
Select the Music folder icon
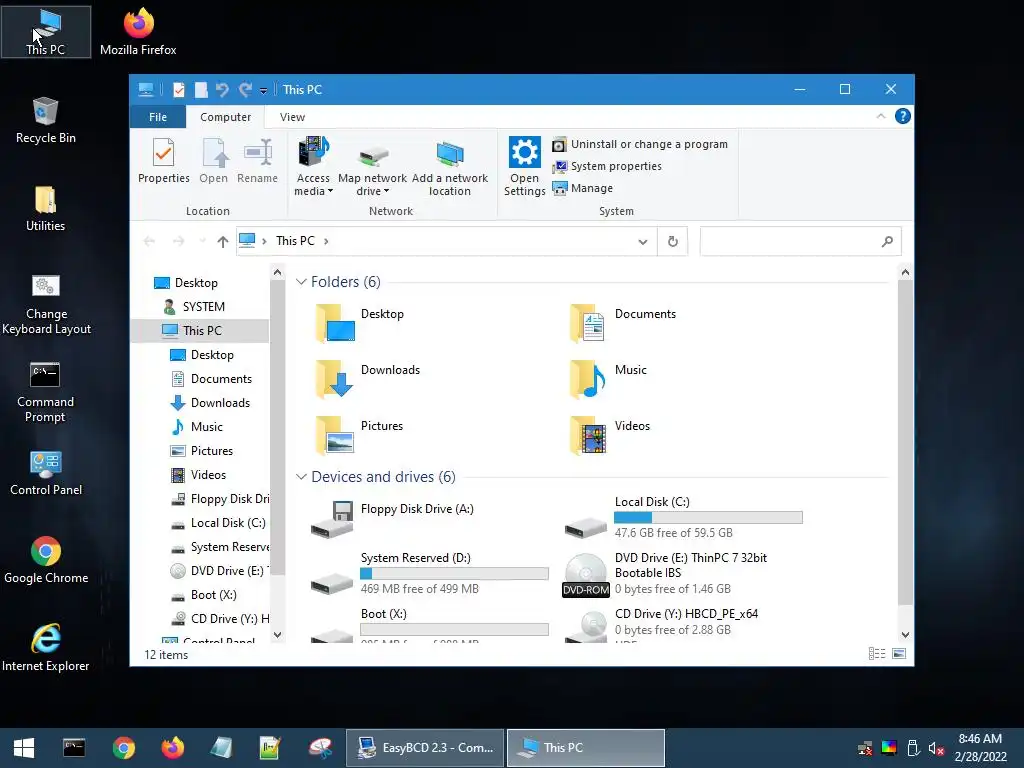(x=587, y=379)
